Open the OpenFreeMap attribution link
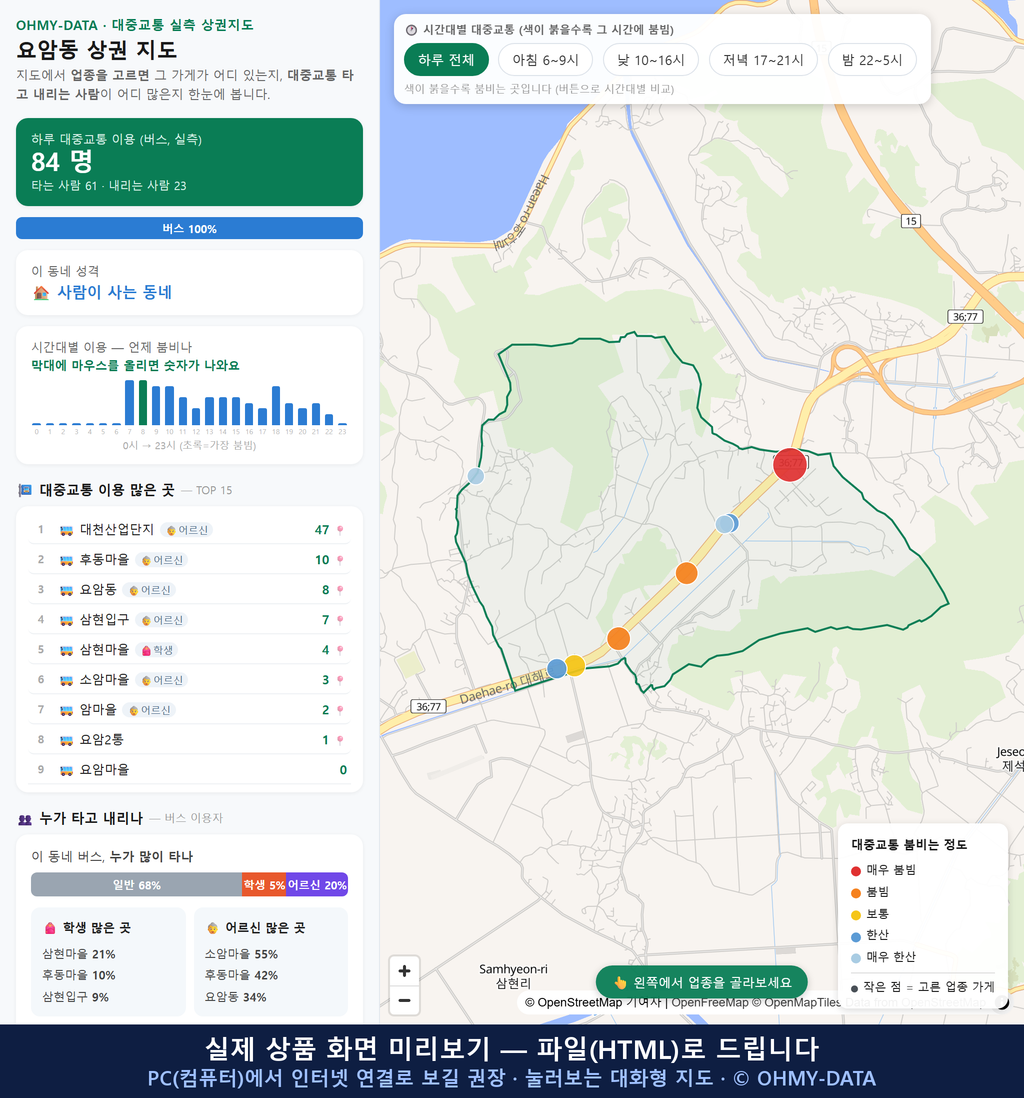Image resolution: width=1024 pixels, height=1098 pixels. click(710, 1003)
